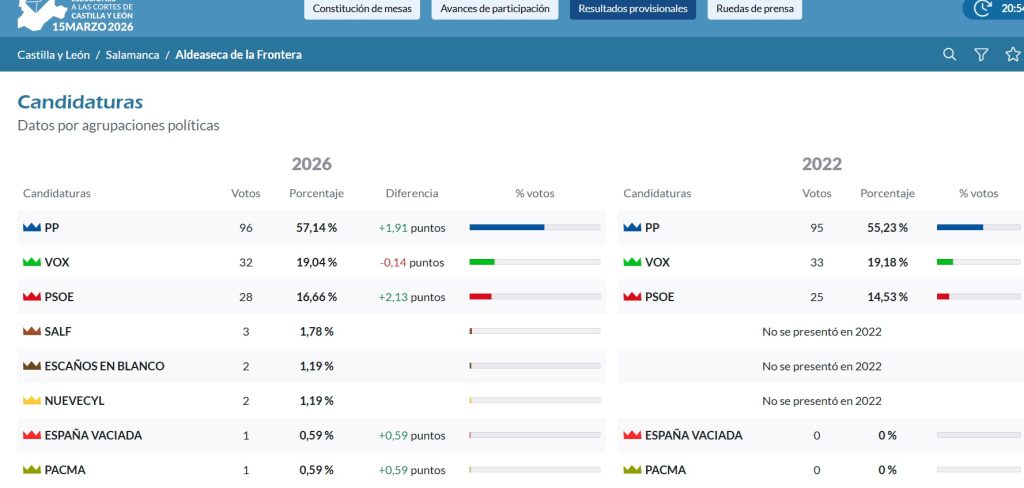Click the yellow NUEVECYL crown icon
Viewport: 1024px width, 488px height.
[x=31, y=400]
